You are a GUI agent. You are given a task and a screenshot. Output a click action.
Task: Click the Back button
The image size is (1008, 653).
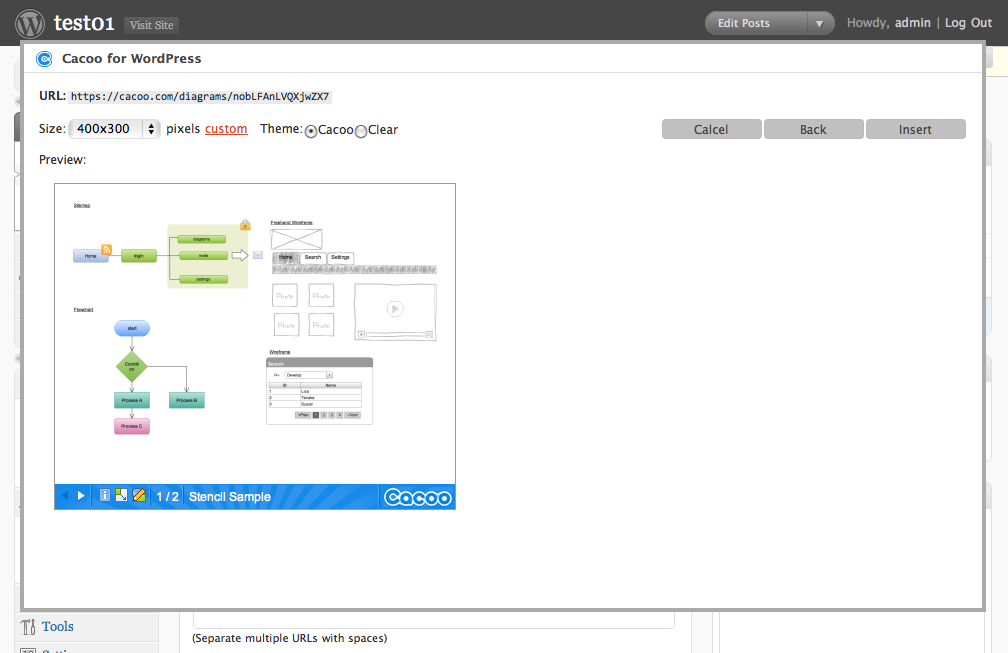813,129
